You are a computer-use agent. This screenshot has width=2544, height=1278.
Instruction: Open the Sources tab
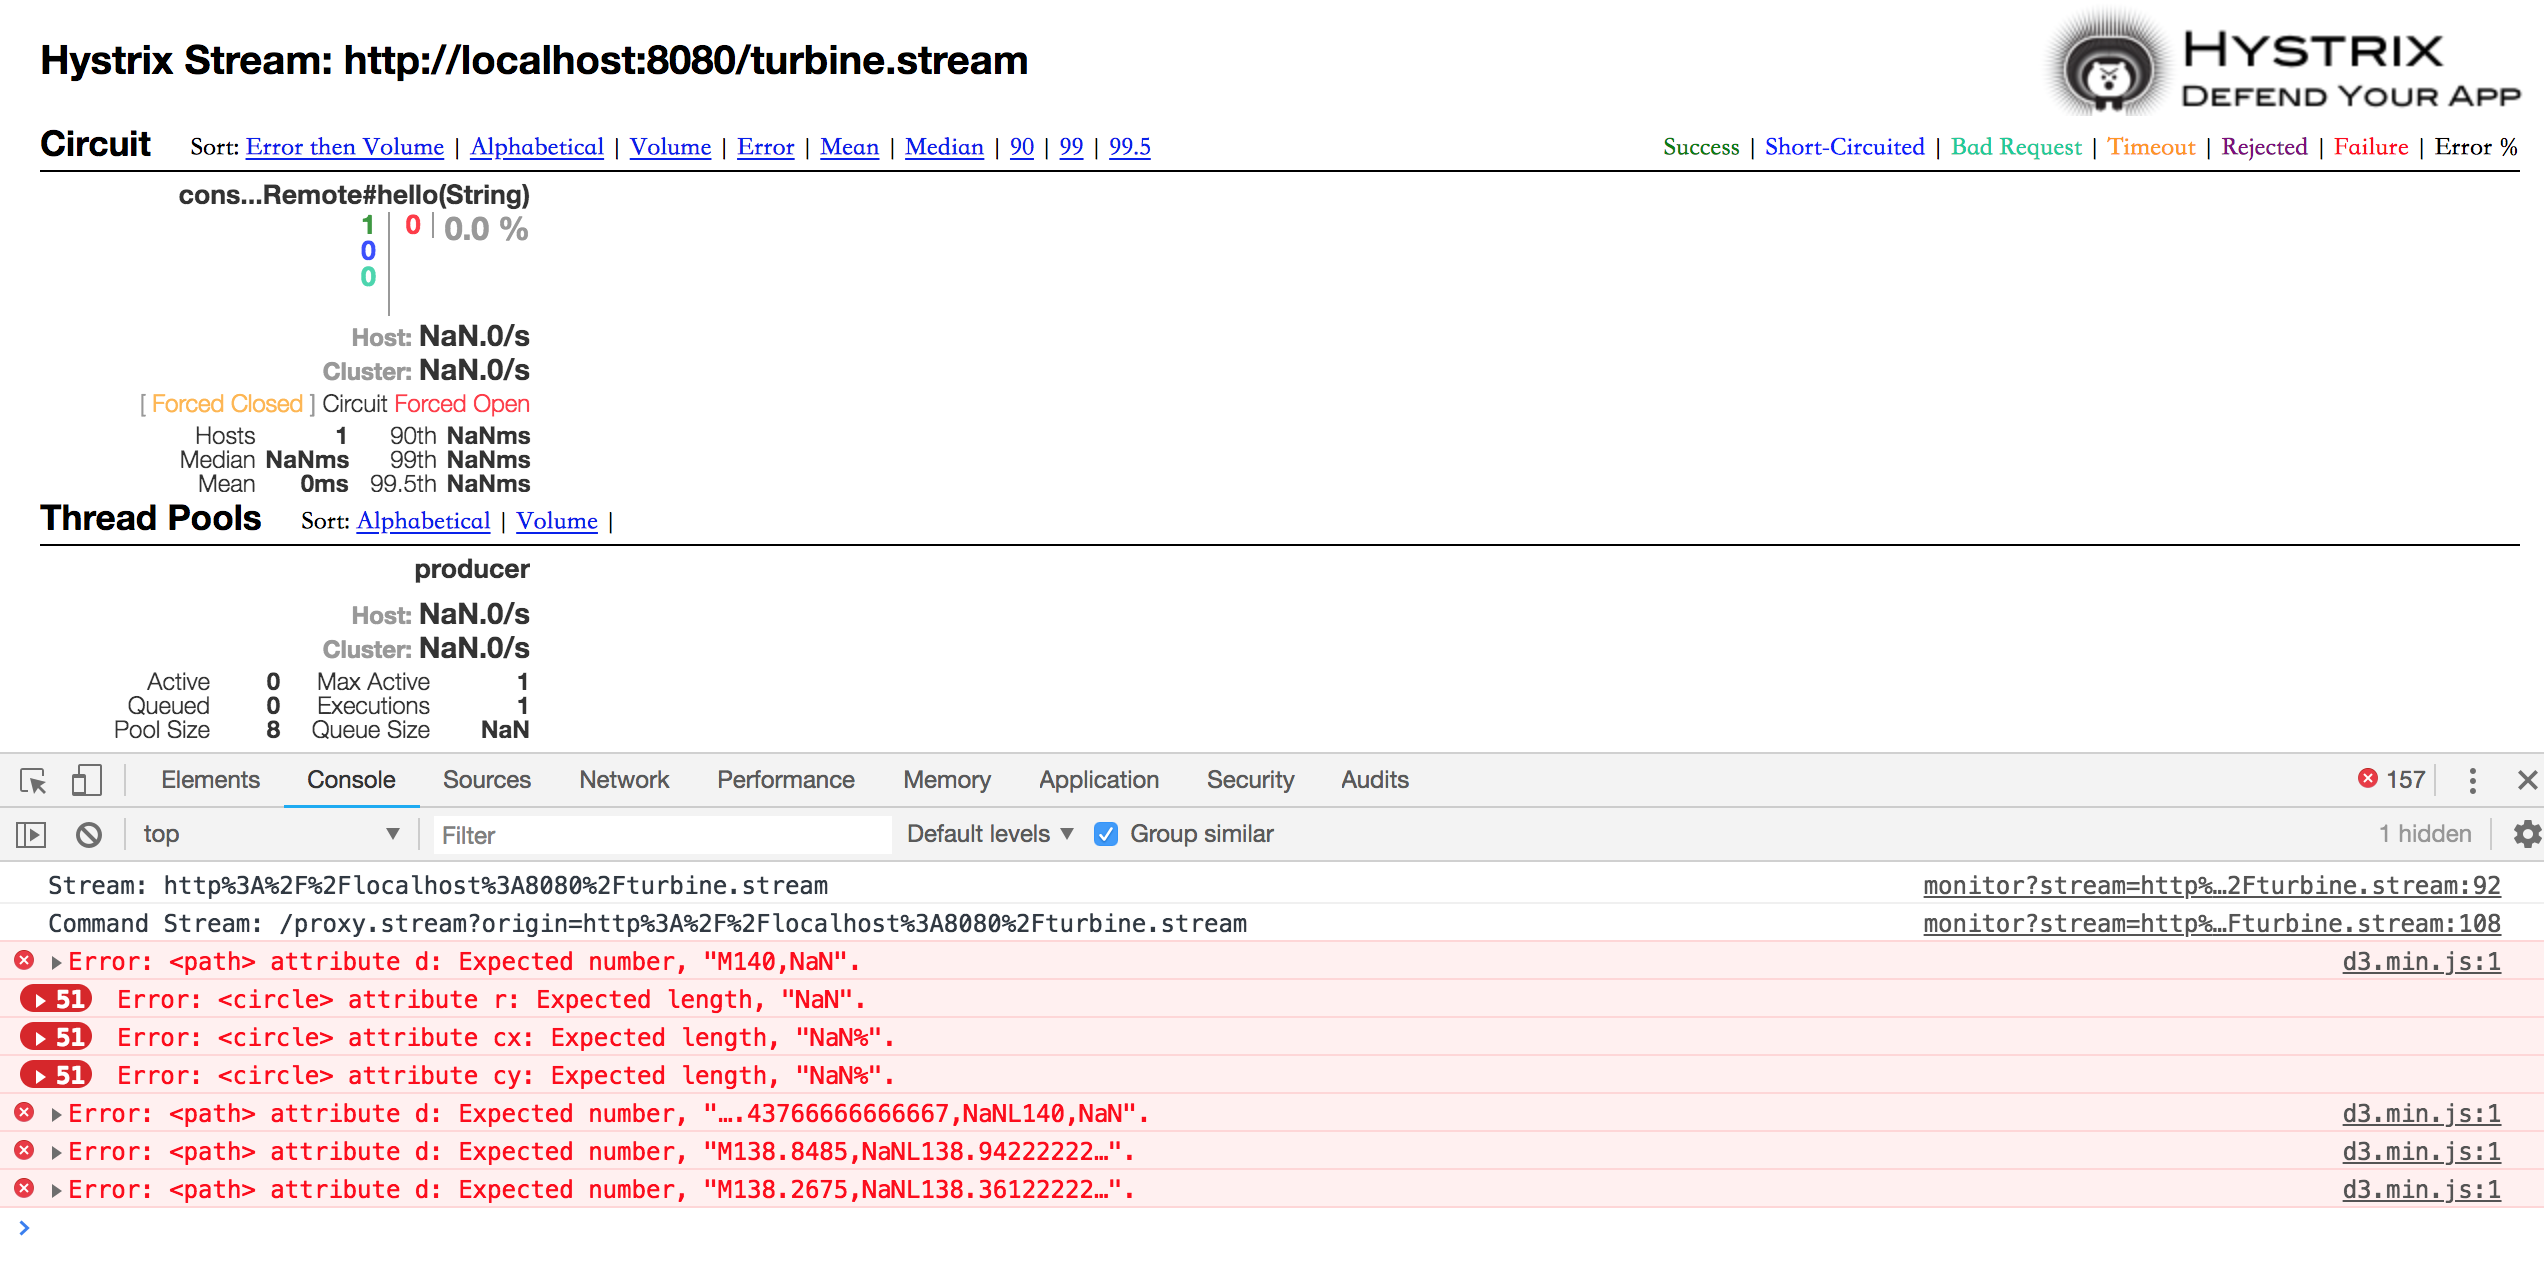pos(486,780)
